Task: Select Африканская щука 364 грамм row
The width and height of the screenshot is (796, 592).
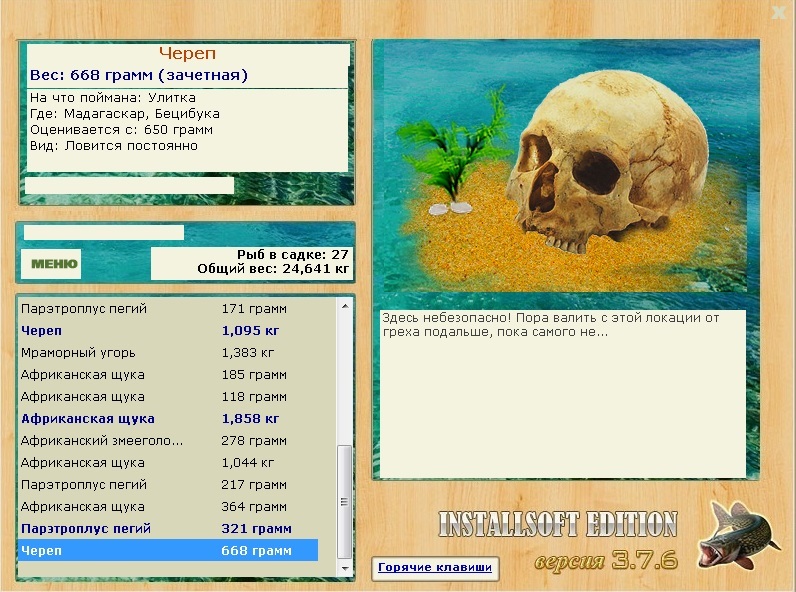Action: 168,506
